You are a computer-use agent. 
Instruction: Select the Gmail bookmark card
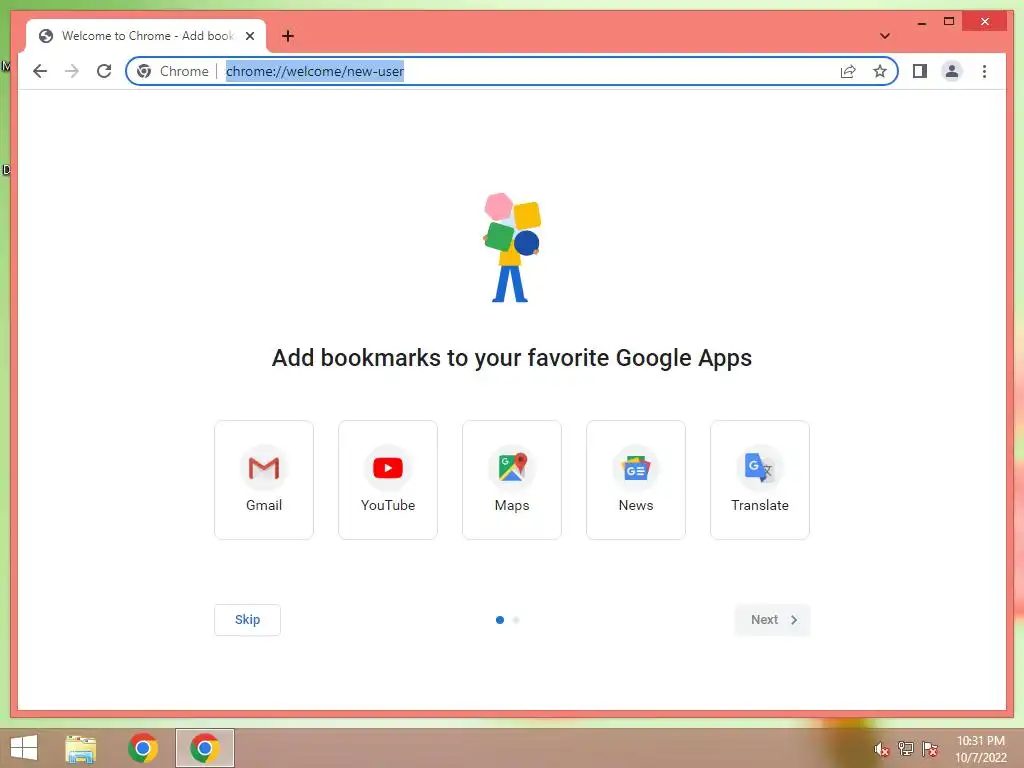tap(264, 480)
